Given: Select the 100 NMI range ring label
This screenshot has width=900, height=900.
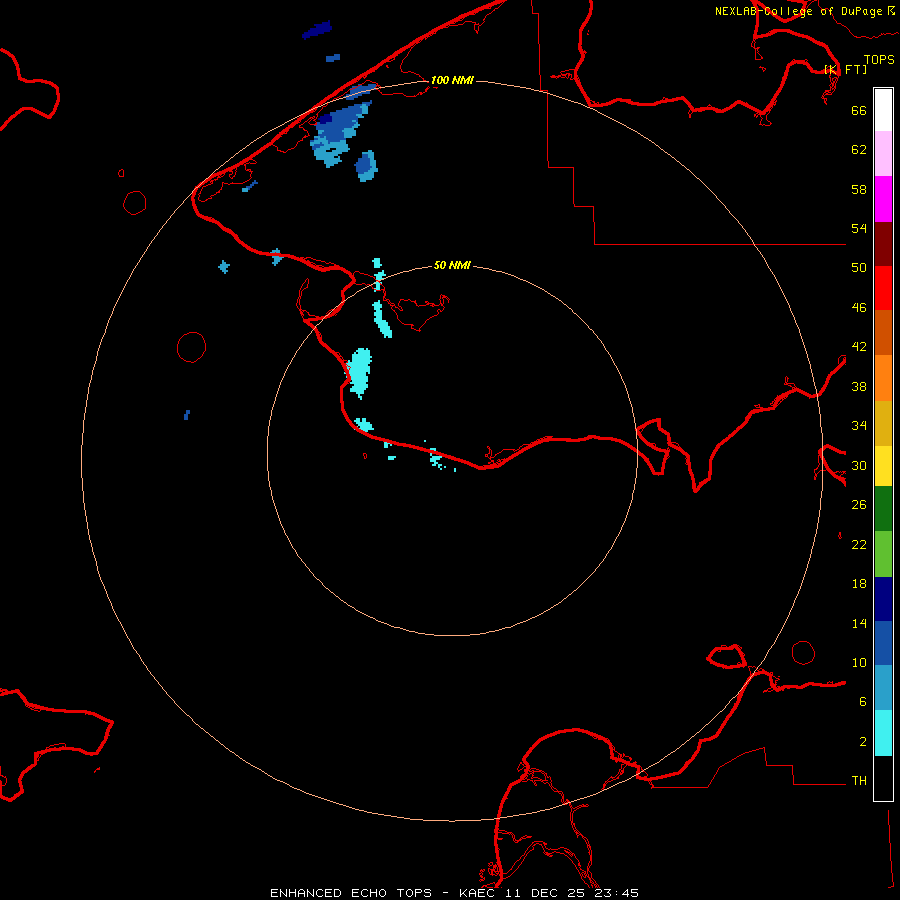Looking at the screenshot, I should (x=452, y=80).
